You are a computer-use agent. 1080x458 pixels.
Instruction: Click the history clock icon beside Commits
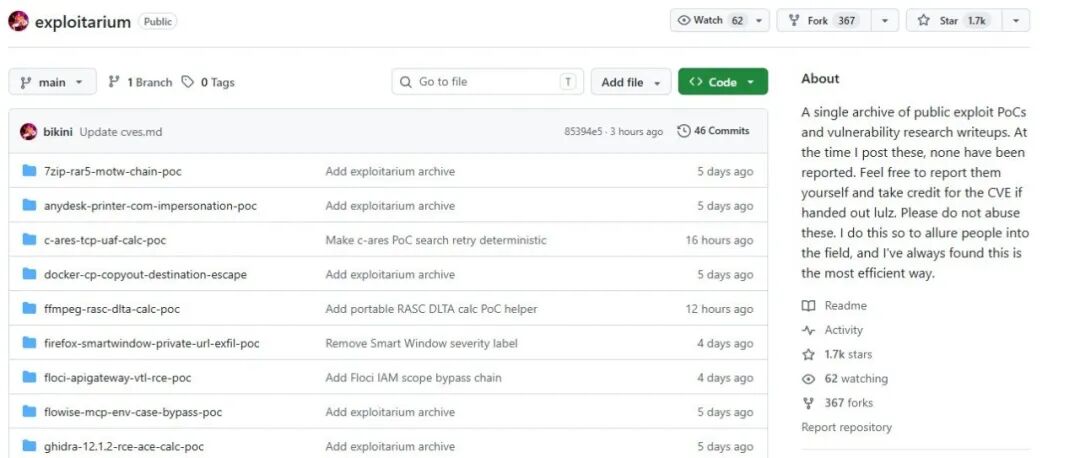pyautogui.click(x=683, y=131)
